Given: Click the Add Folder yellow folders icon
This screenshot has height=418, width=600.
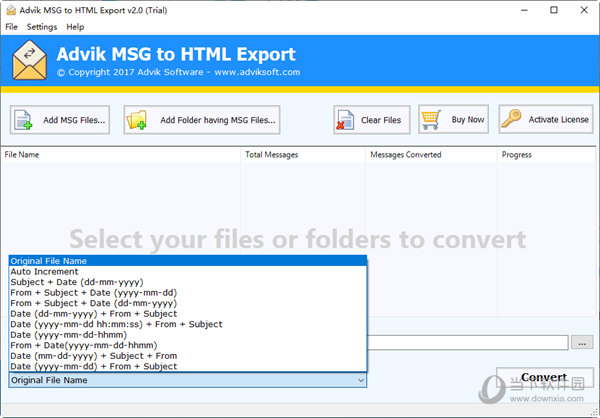Looking at the screenshot, I should [x=137, y=120].
